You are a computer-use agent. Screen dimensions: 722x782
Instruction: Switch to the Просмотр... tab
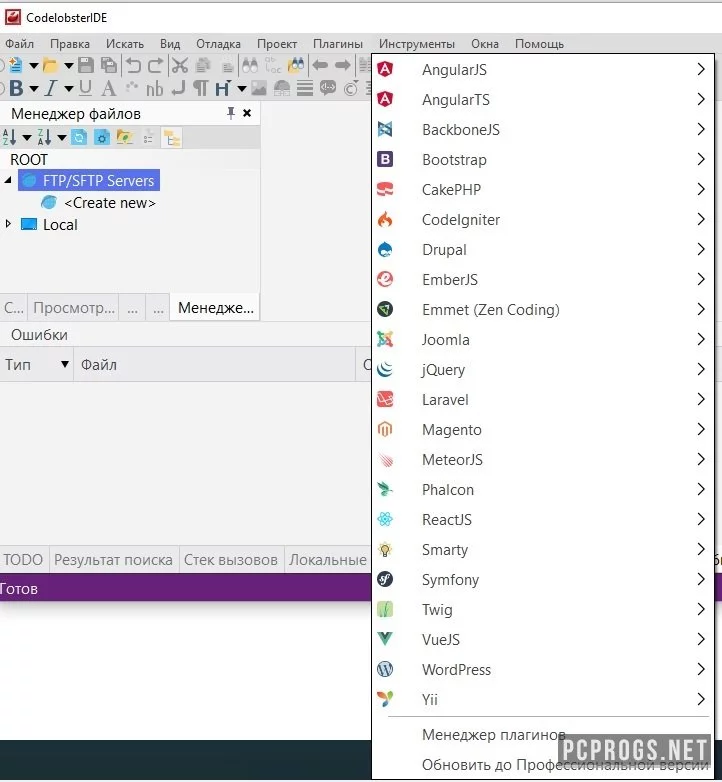(x=74, y=308)
